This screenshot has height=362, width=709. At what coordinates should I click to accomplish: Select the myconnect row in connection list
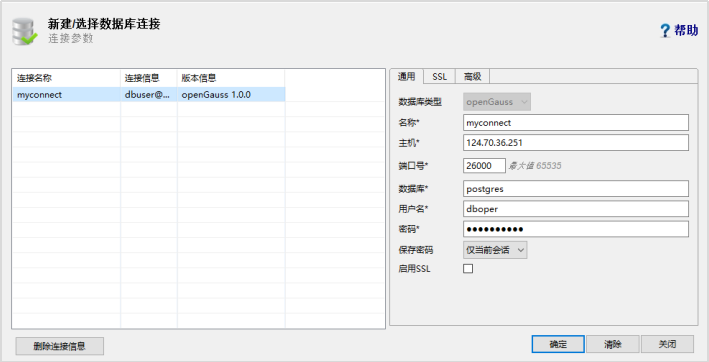click(149, 94)
